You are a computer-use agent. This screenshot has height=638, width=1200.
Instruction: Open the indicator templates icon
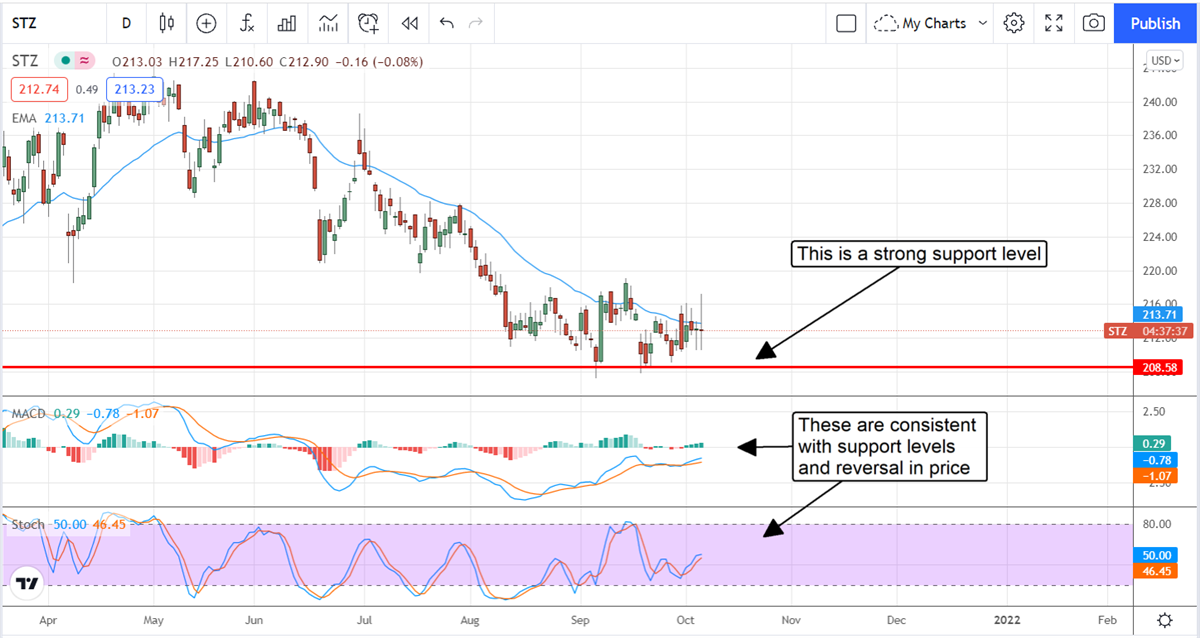coord(328,22)
